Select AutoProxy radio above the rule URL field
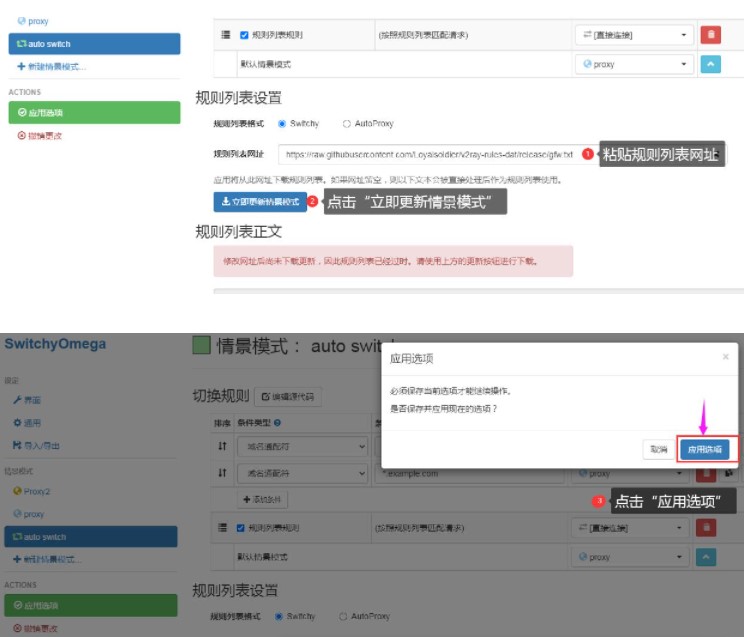This screenshot has width=744, height=637. tap(347, 124)
